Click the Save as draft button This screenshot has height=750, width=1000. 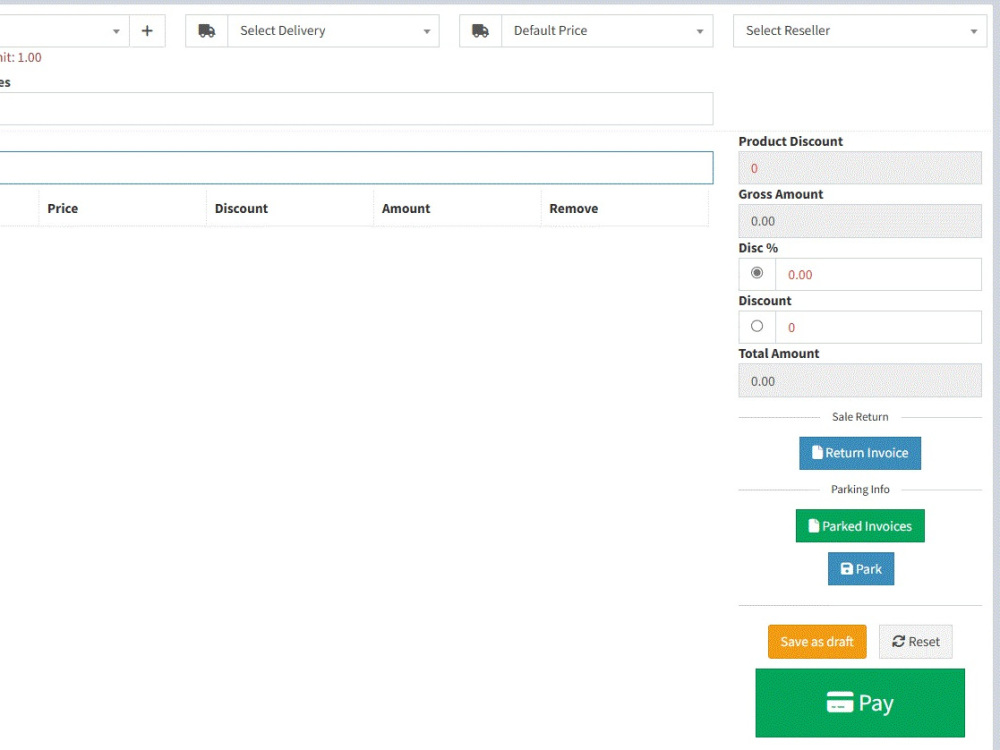(816, 641)
